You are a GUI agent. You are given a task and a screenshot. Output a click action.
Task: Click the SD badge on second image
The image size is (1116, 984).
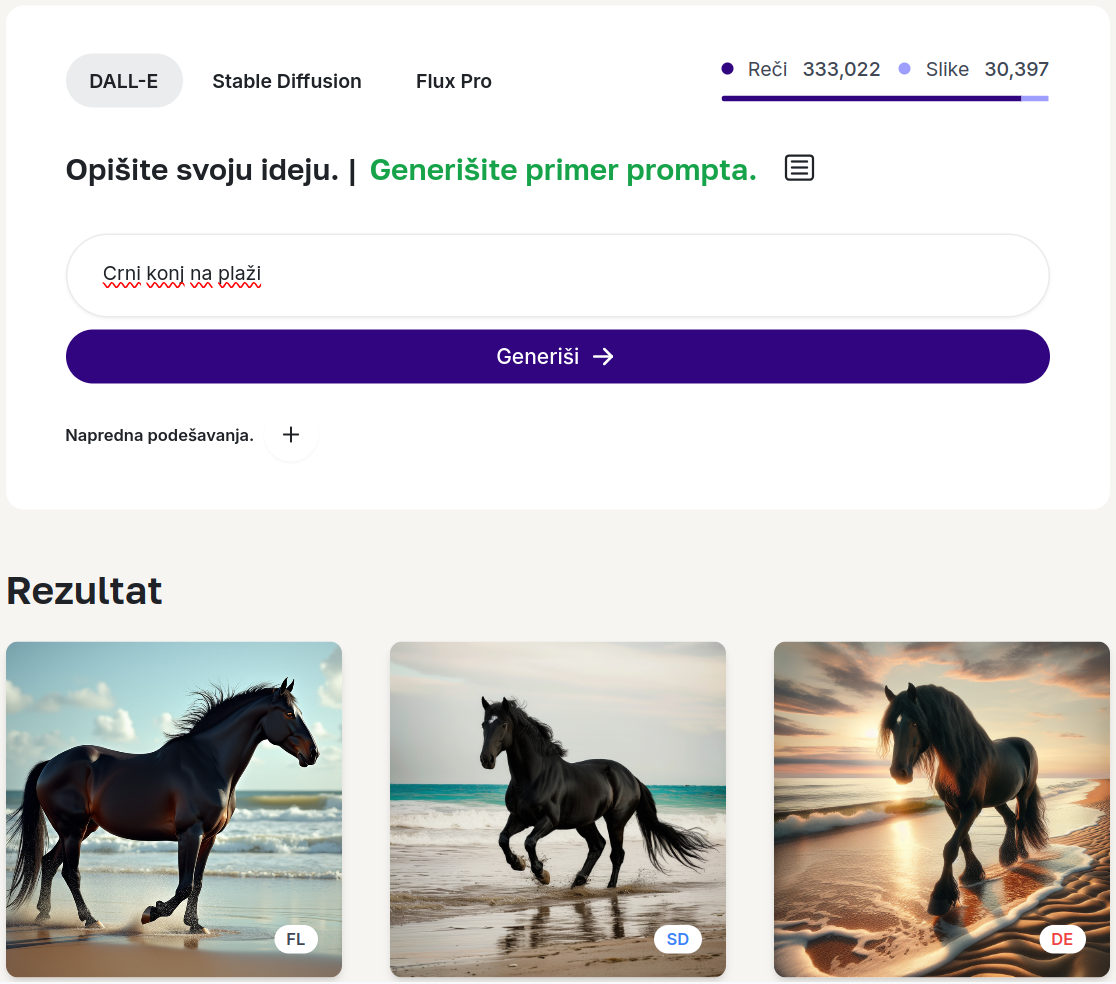coord(678,939)
